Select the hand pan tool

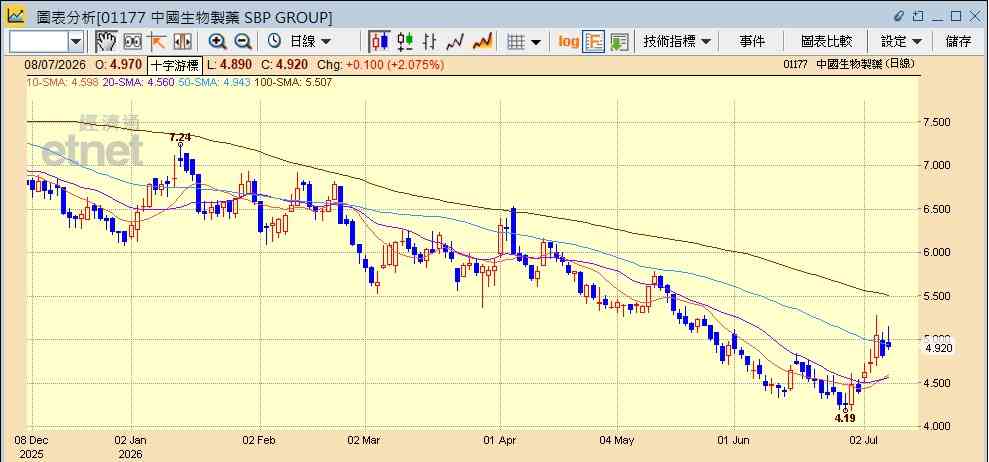point(106,42)
